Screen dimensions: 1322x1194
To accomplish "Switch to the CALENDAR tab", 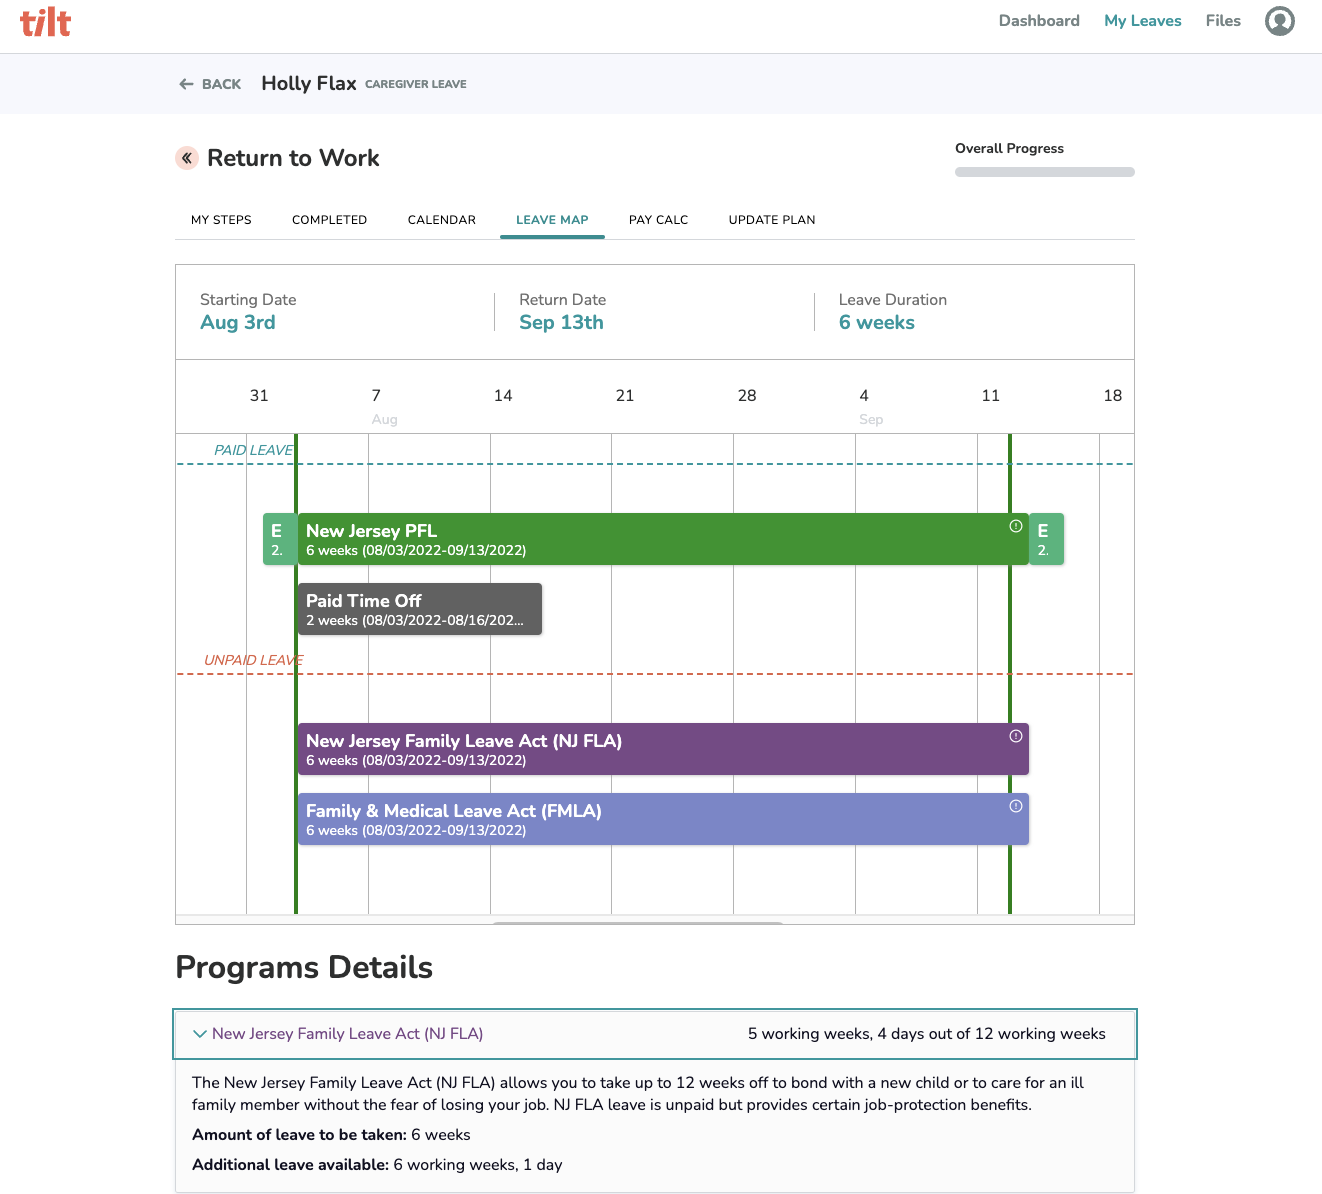I will coord(441,219).
